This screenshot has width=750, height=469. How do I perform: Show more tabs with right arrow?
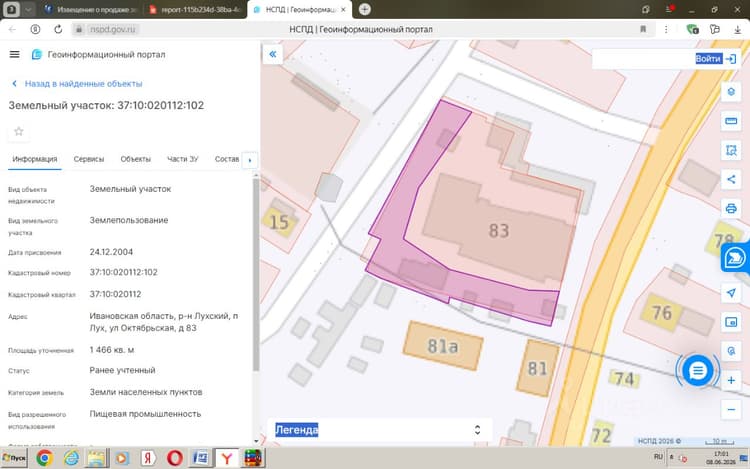[x=250, y=160]
